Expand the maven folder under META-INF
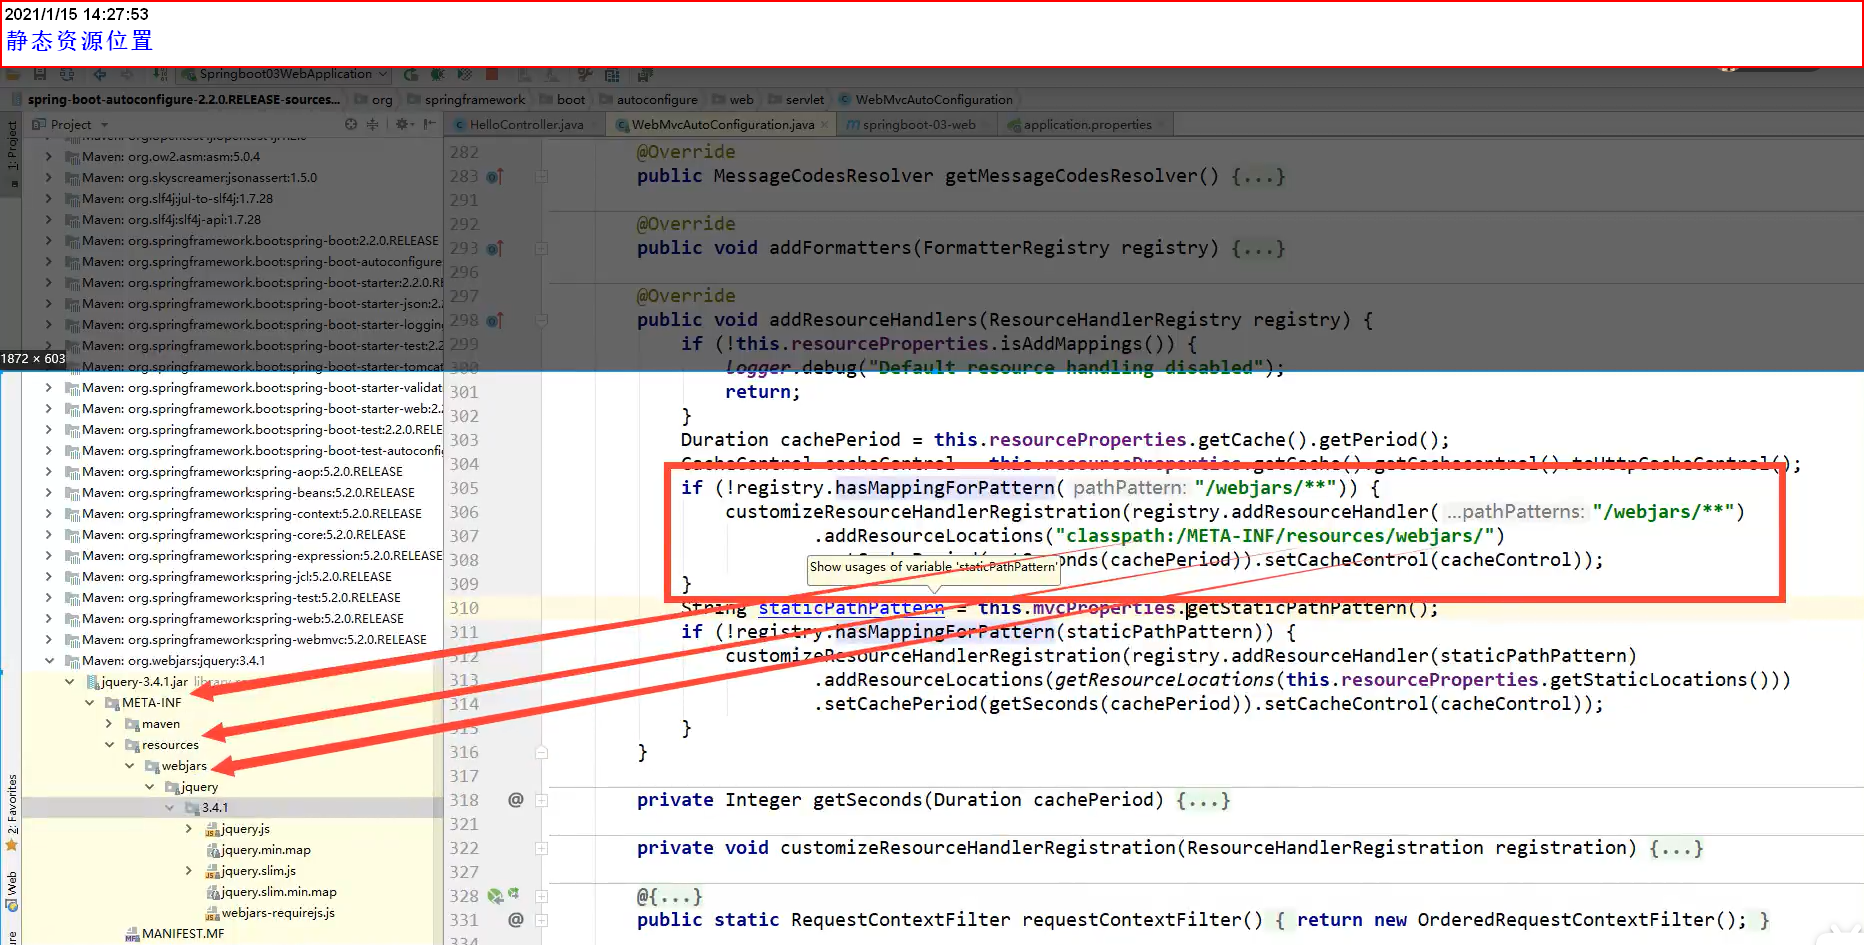Screen dimensions: 1864x945 tap(109, 724)
